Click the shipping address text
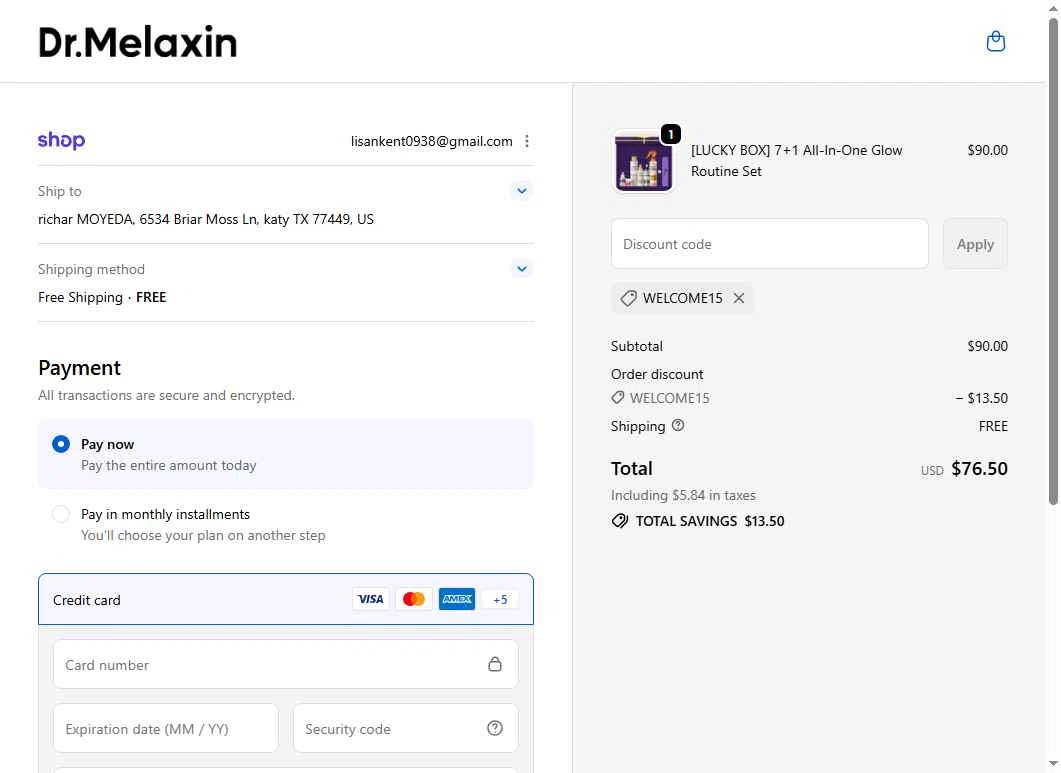1061x773 pixels. click(206, 219)
